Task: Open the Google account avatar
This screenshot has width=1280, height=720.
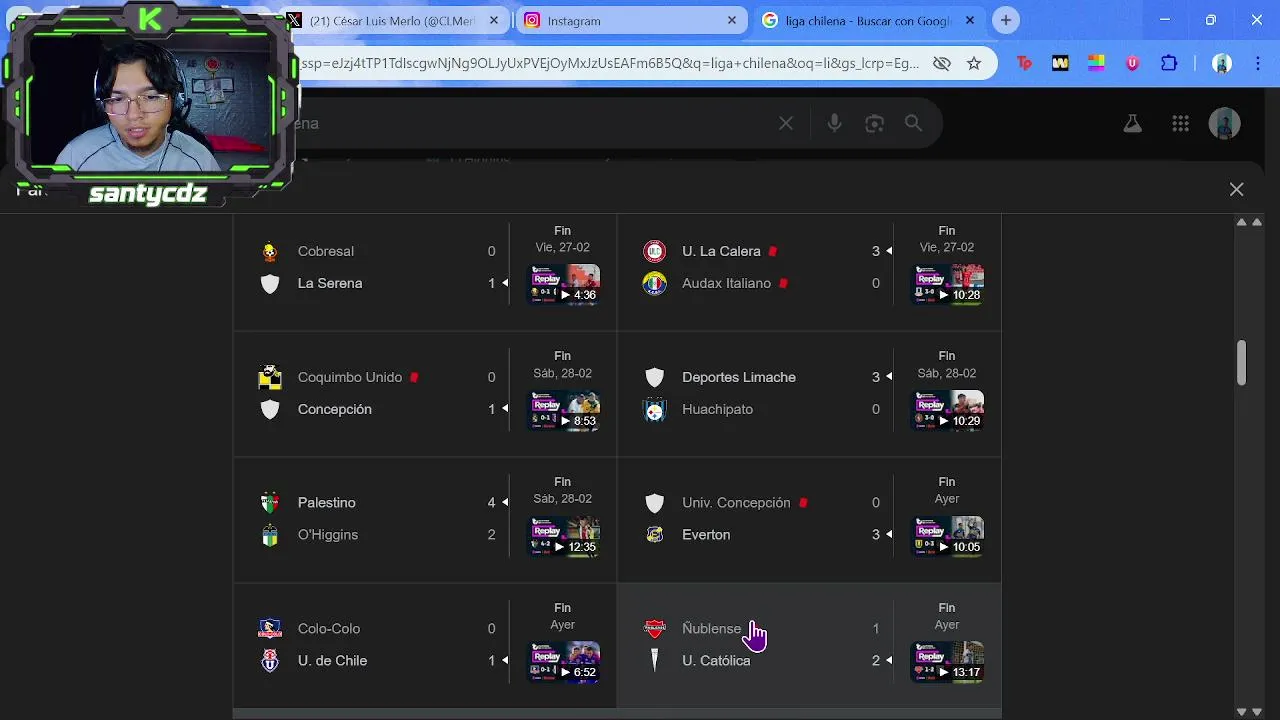Action: tap(1225, 123)
